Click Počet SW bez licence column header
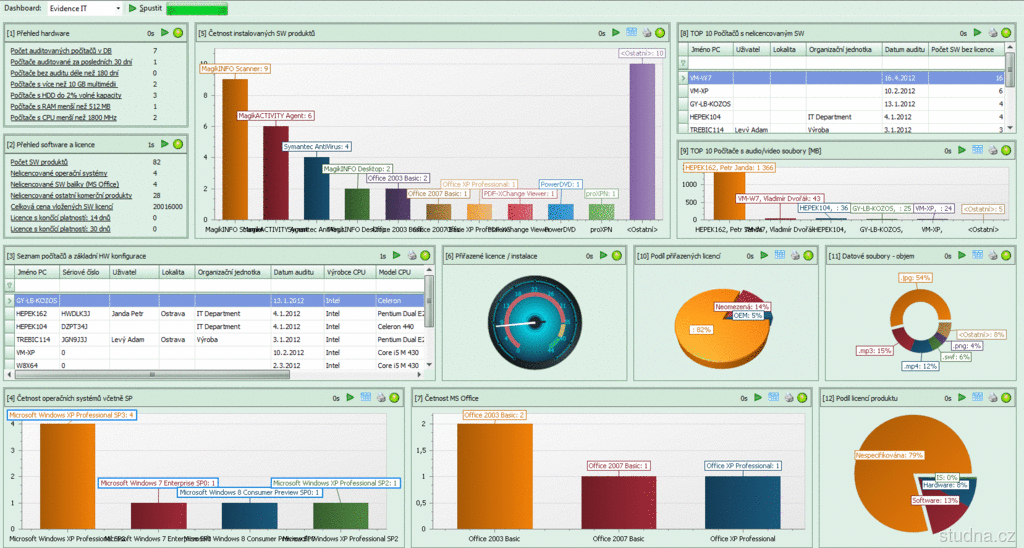 966,48
